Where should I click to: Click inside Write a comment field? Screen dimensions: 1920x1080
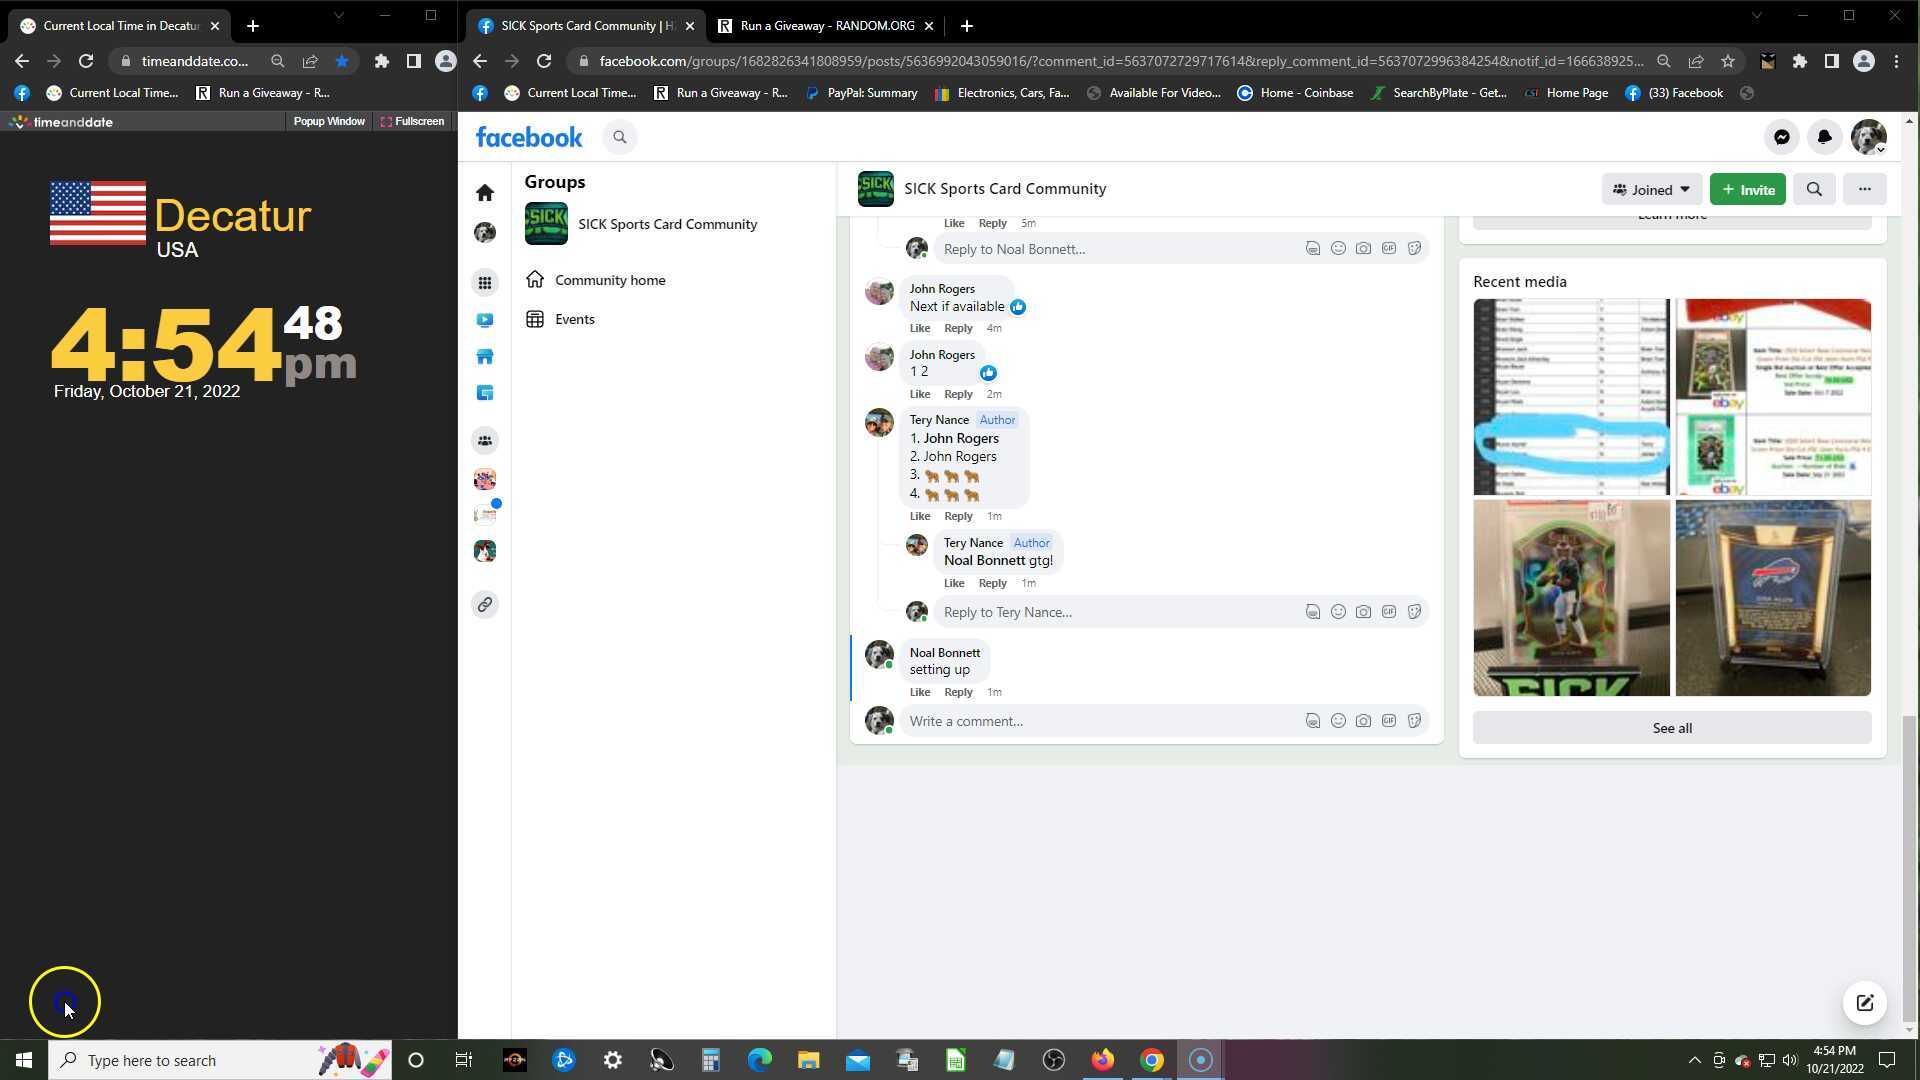click(x=1100, y=721)
